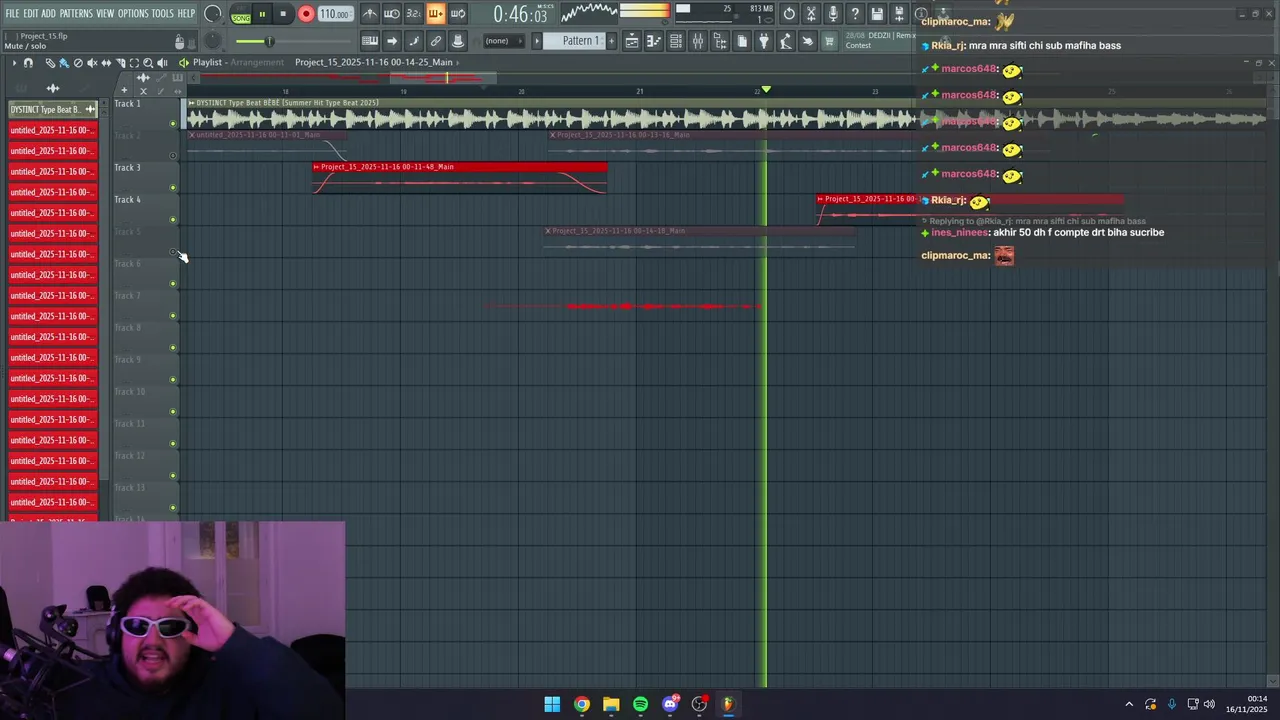This screenshot has width=1280, height=720.
Task: Toggle loop recording
Action: tap(457, 14)
